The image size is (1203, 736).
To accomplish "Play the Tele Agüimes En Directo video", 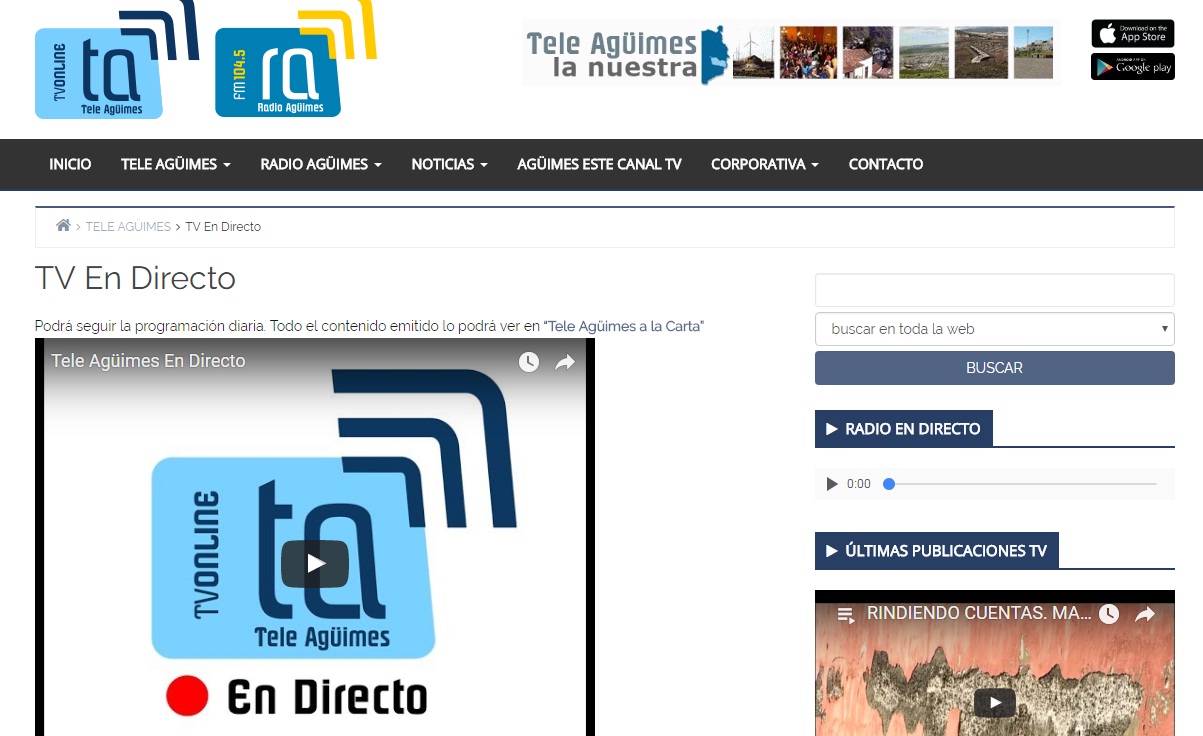I will tap(315, 563).
